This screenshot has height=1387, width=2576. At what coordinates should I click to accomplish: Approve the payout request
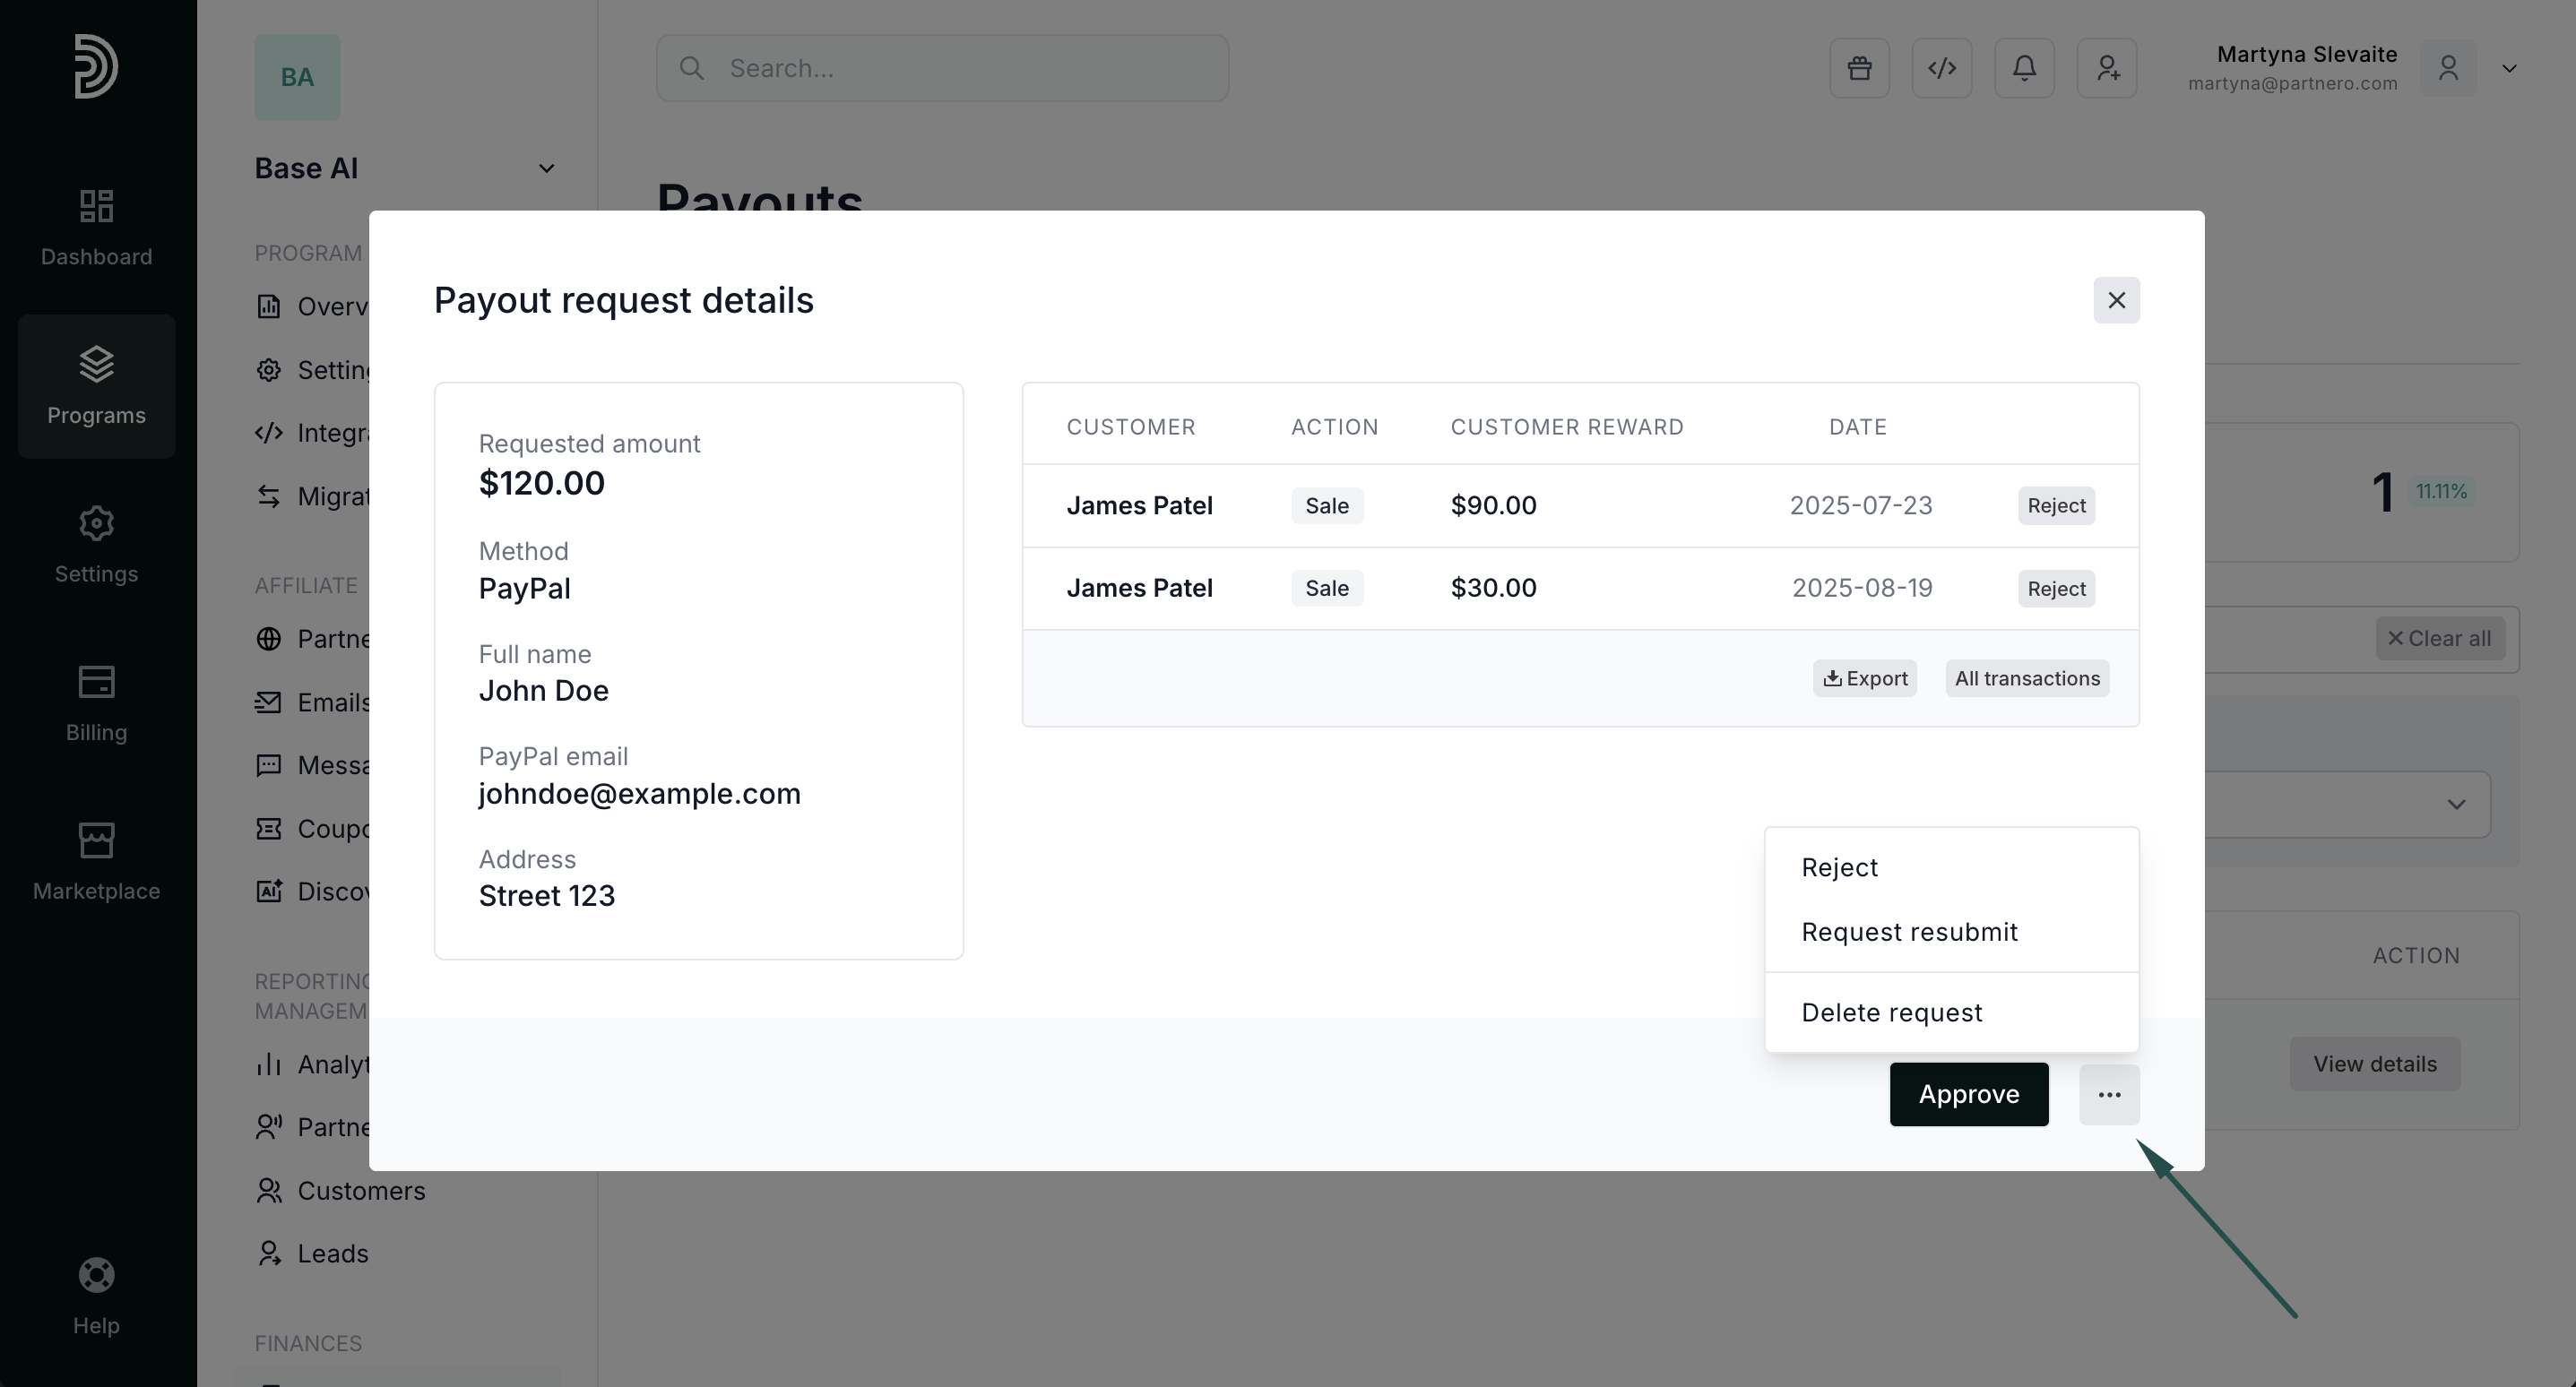(x=1968, y=1094)
